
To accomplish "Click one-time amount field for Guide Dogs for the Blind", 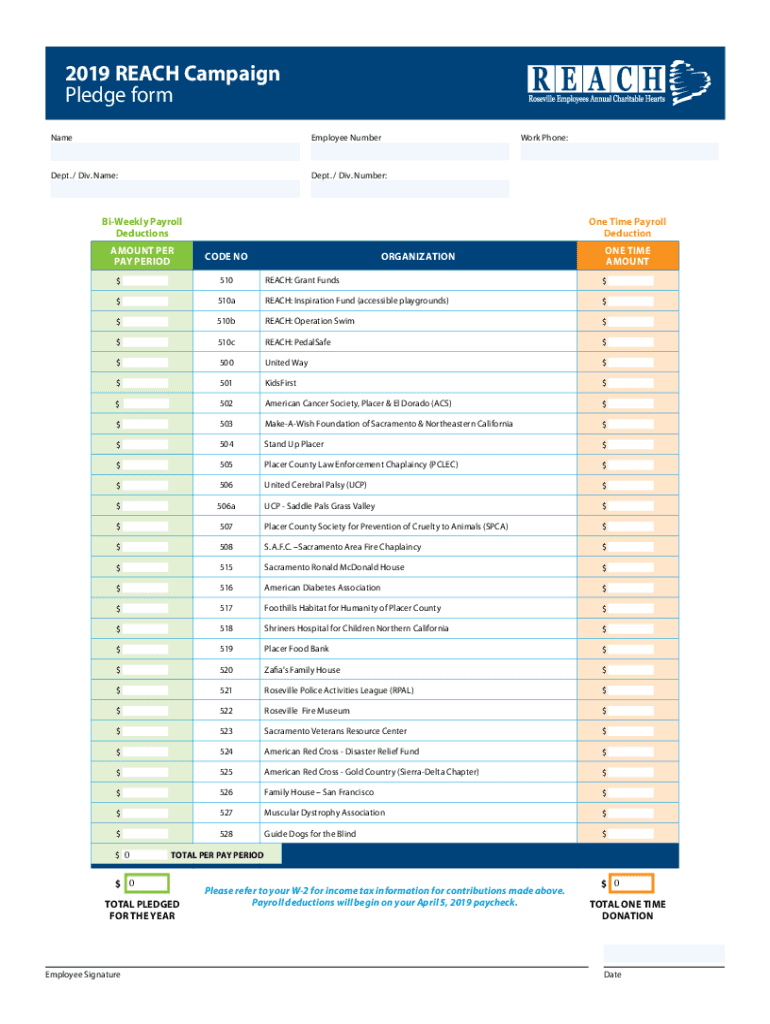I will click(632, 834).
